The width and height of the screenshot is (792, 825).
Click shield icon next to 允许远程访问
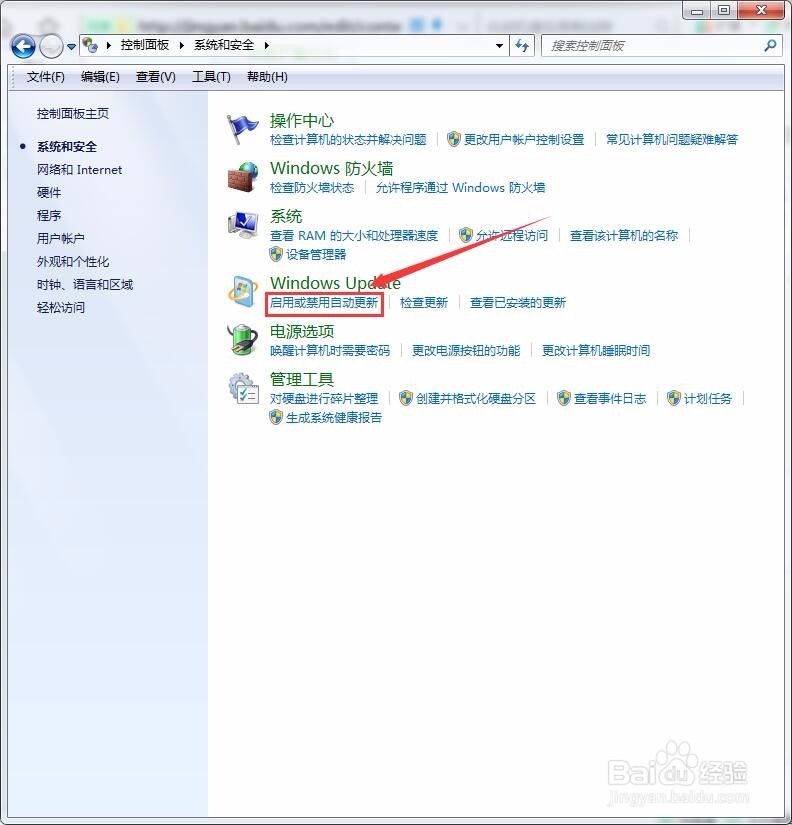(465, 235)
